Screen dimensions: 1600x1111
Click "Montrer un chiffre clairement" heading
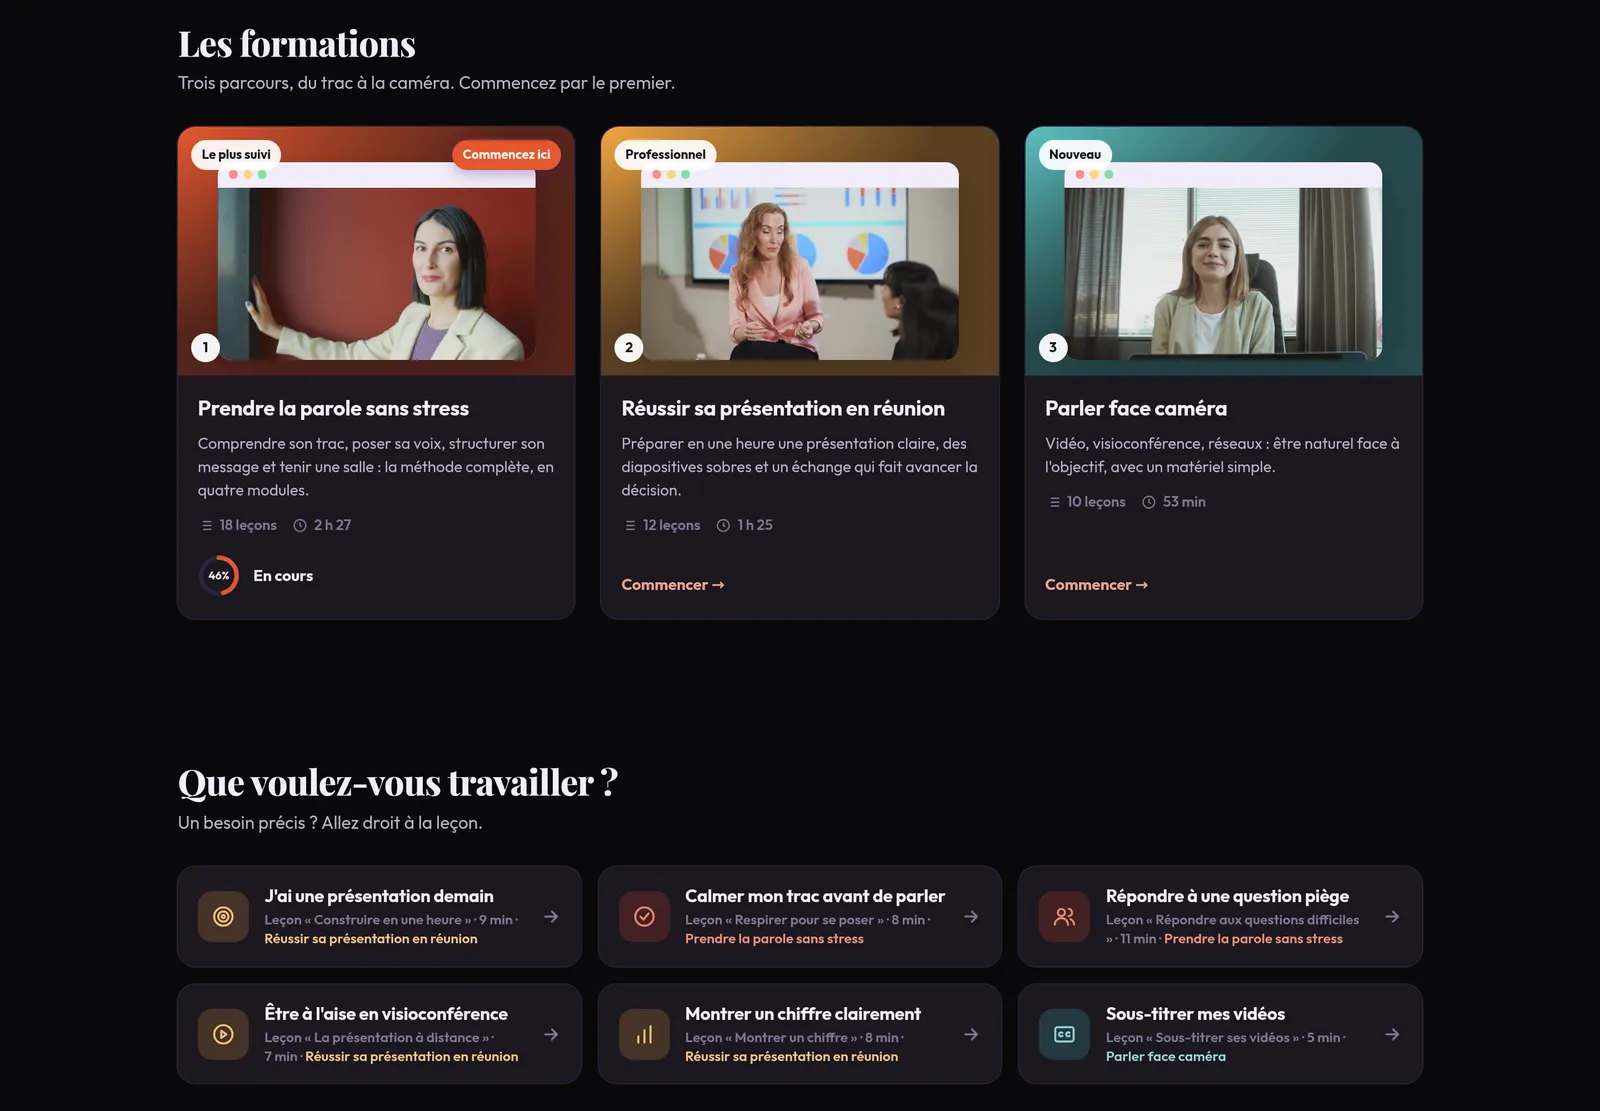803,1014
